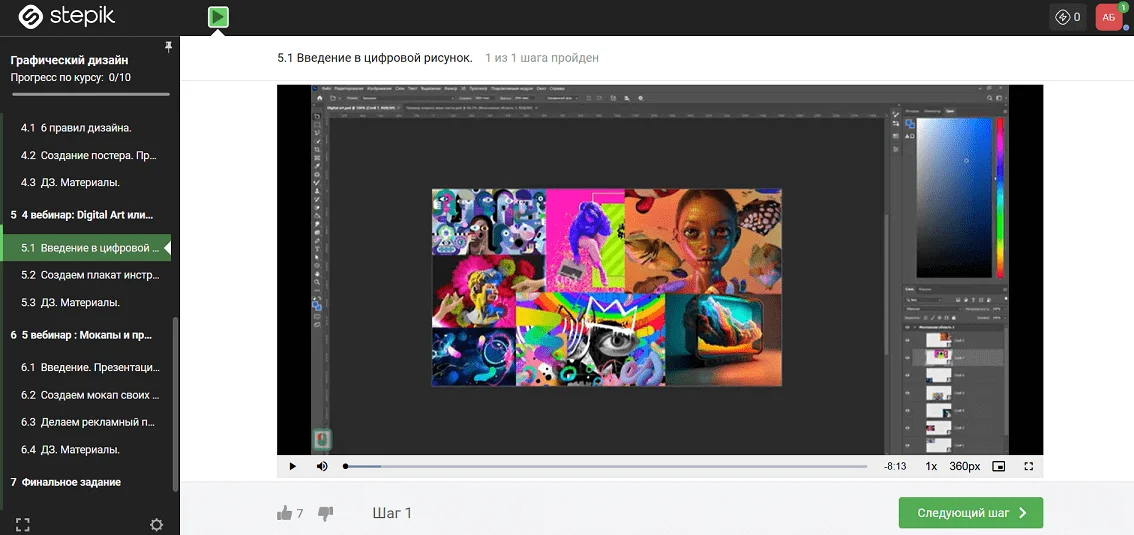1134x535 pixels.
Task: Unpin the course sidebar
Action: pyautogui.click(x=168, y=47)
